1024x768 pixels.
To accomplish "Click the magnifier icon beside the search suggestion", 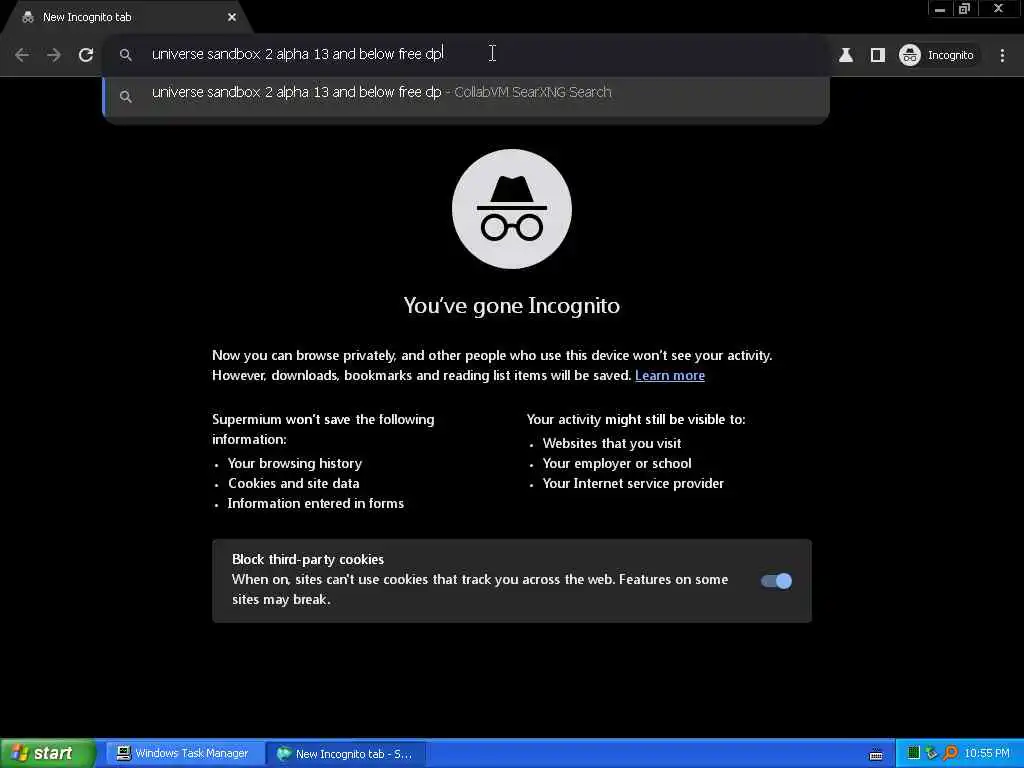I will tap(125, 96).
